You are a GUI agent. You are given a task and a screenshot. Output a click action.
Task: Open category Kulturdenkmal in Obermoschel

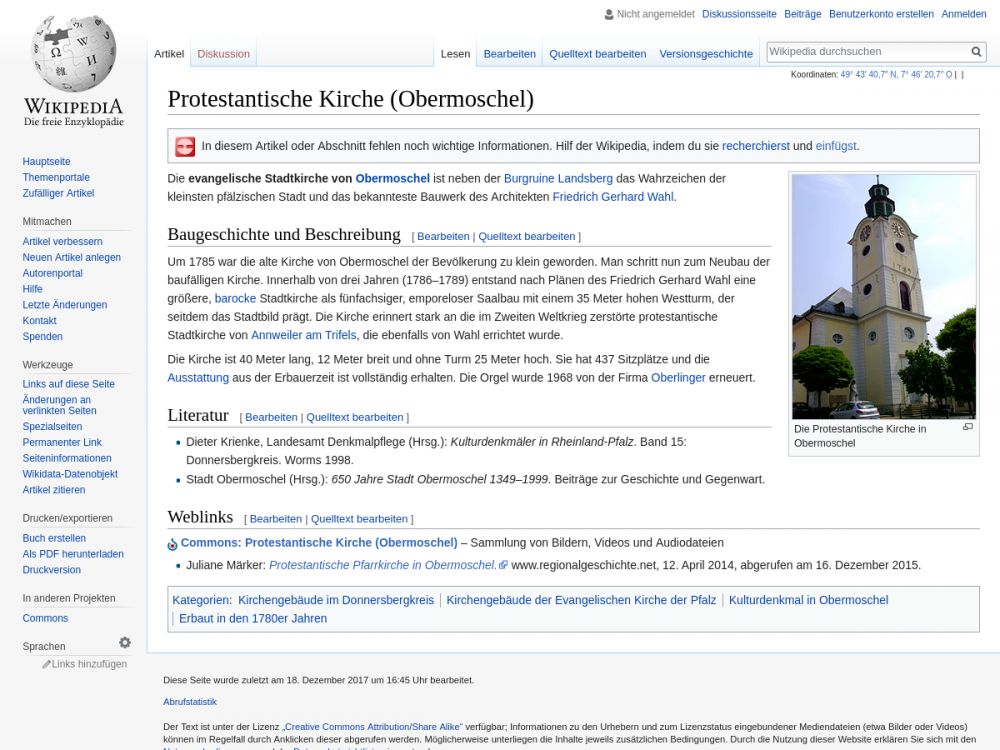pos(808,600)
